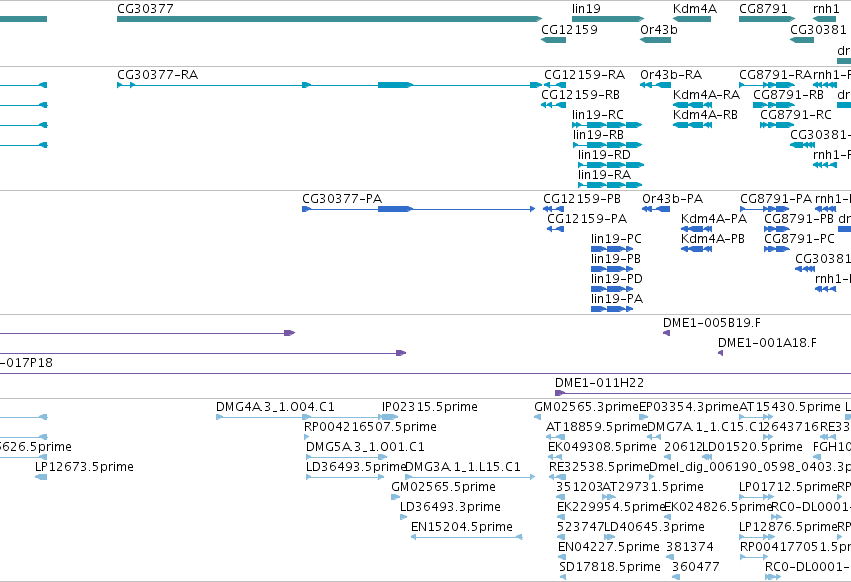The width and height of the screenshot is (851, 582).
Task: Click the Or43b gene label
Action: [x=659, y=30]
